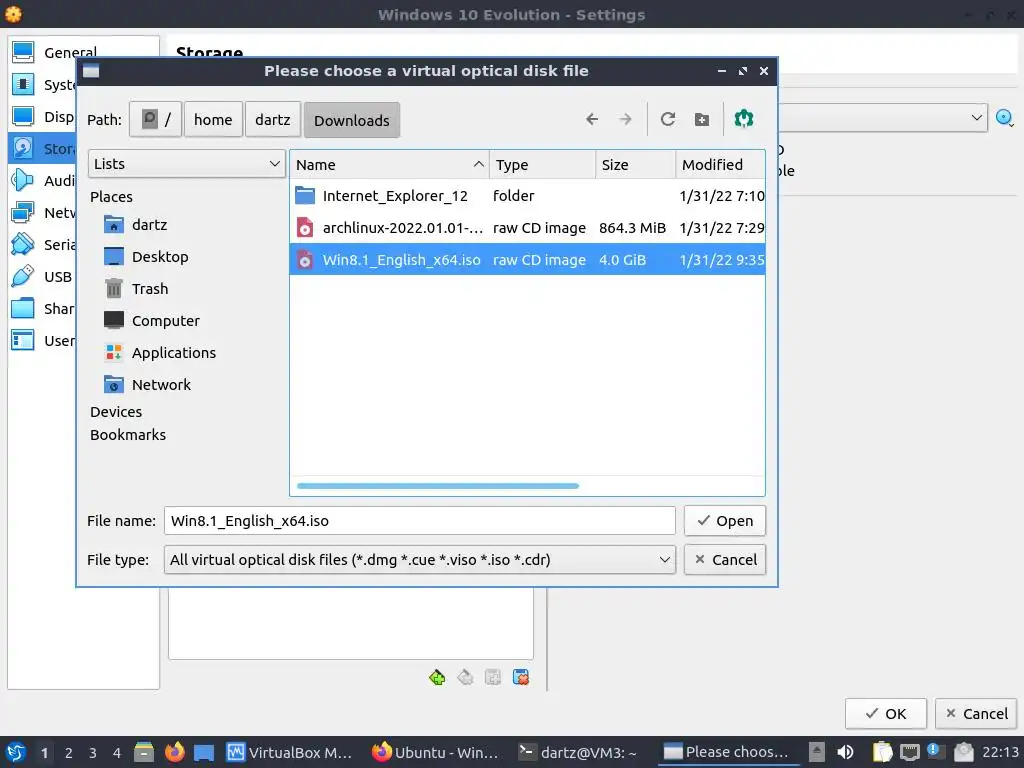Open Audio settings category
This screenshot has width=1024, height=768.
click(x=43, y=180)
